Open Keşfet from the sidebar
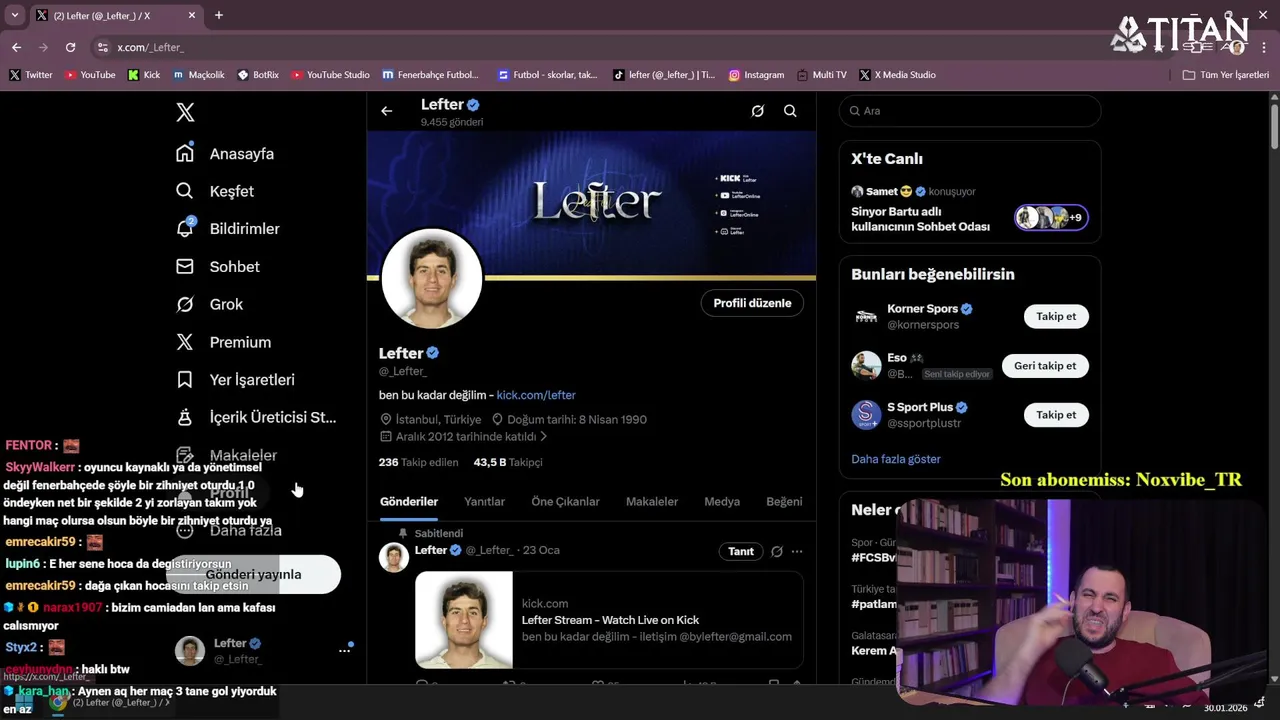This screenshot has height=720, width=1280. 215,191
